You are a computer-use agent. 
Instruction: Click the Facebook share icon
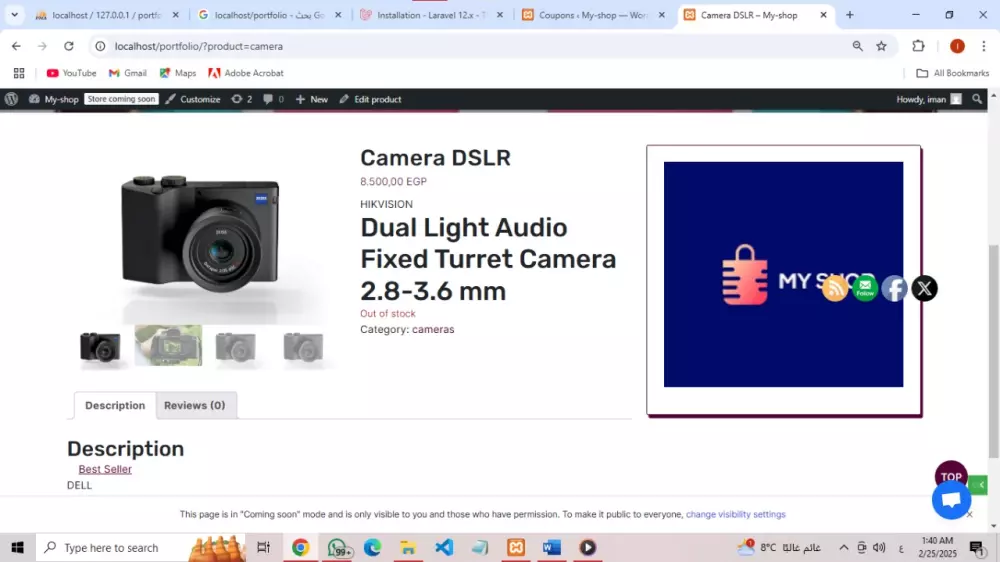tap(894, 288)
